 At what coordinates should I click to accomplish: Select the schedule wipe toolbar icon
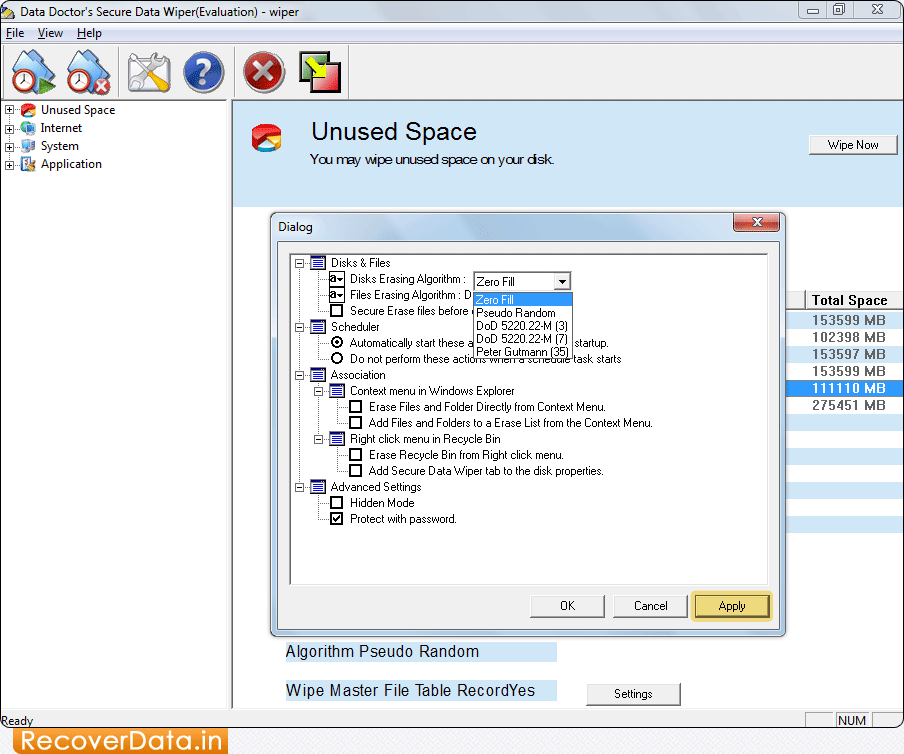tap(32, 71)
